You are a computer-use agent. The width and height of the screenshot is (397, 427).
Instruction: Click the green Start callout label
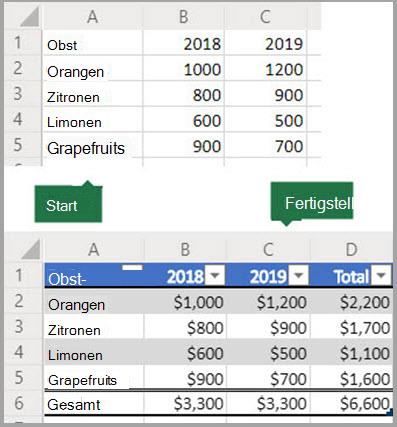[68, 204]
